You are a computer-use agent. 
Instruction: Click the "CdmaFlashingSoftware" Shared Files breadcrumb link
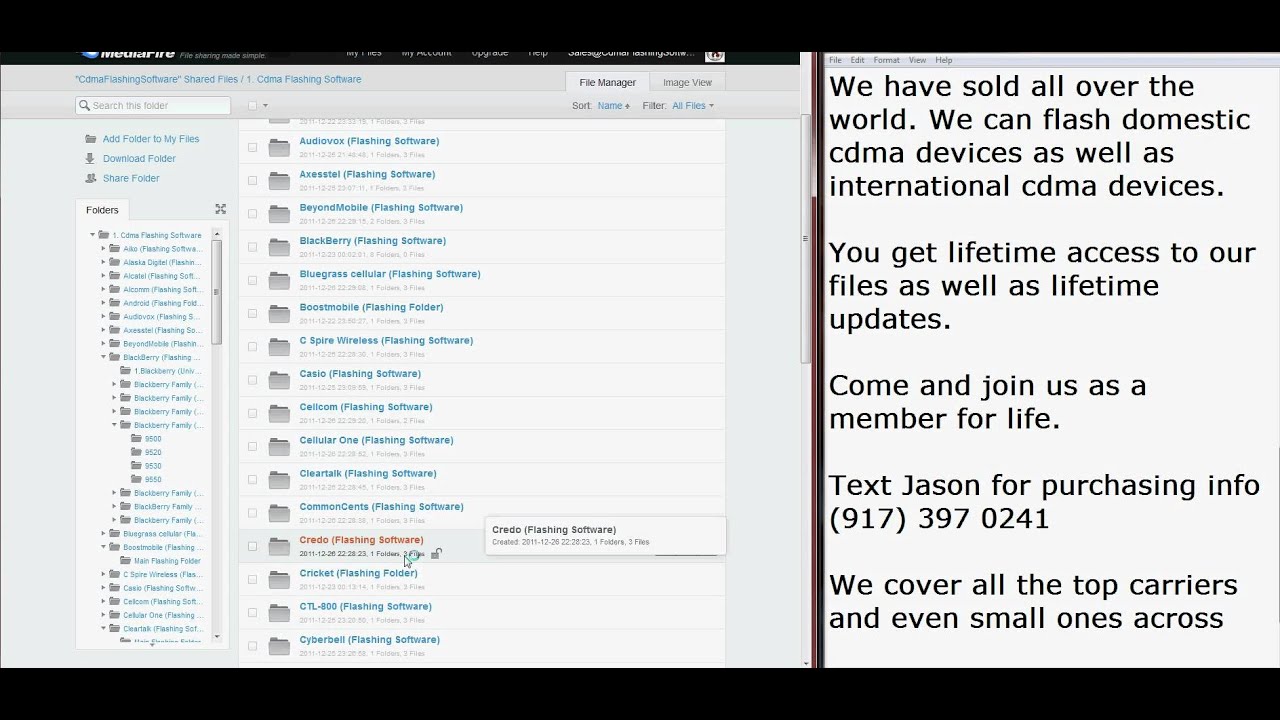157,79
